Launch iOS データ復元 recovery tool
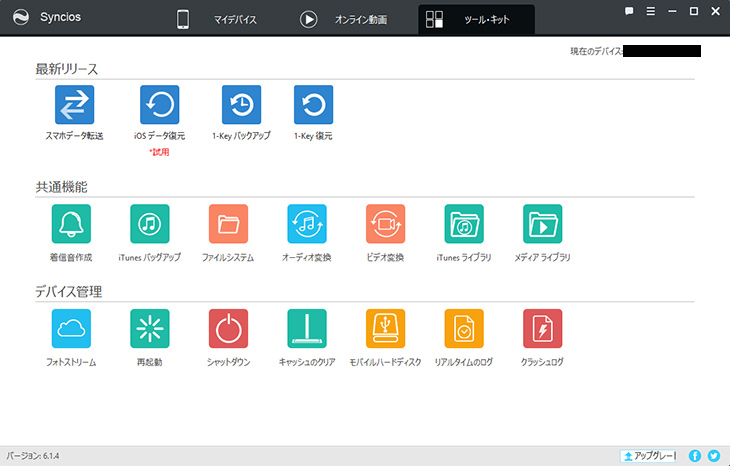730x466 pixels. point(159,105)
